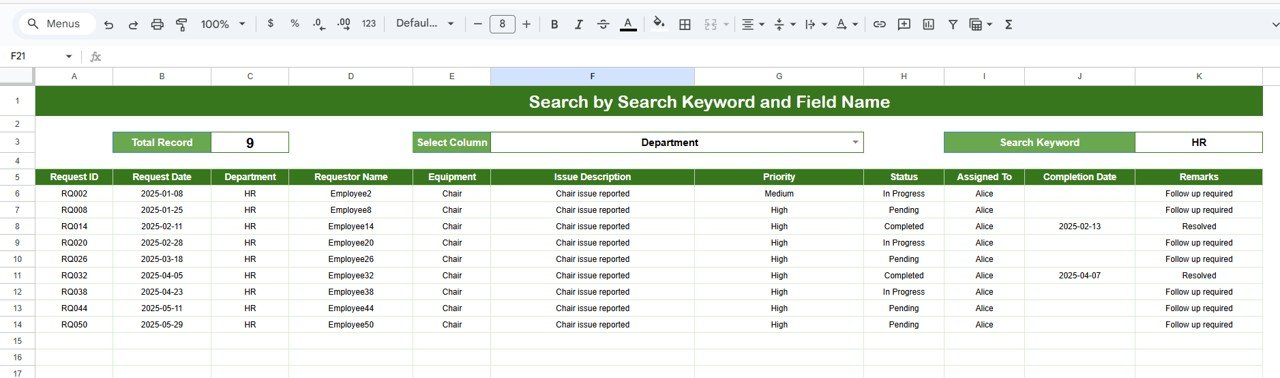Image resolution: width=1280 pixels, height=378 pixels.
Task: Click the Search Keyword cell containing HR
Action: pos(1199,142)
